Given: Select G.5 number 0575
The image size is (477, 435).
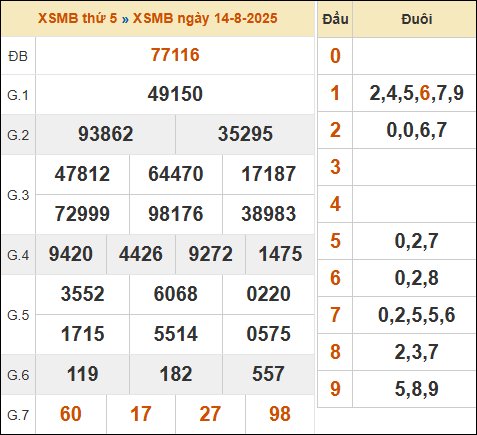Looking at the screenshot, I should 269,334.
